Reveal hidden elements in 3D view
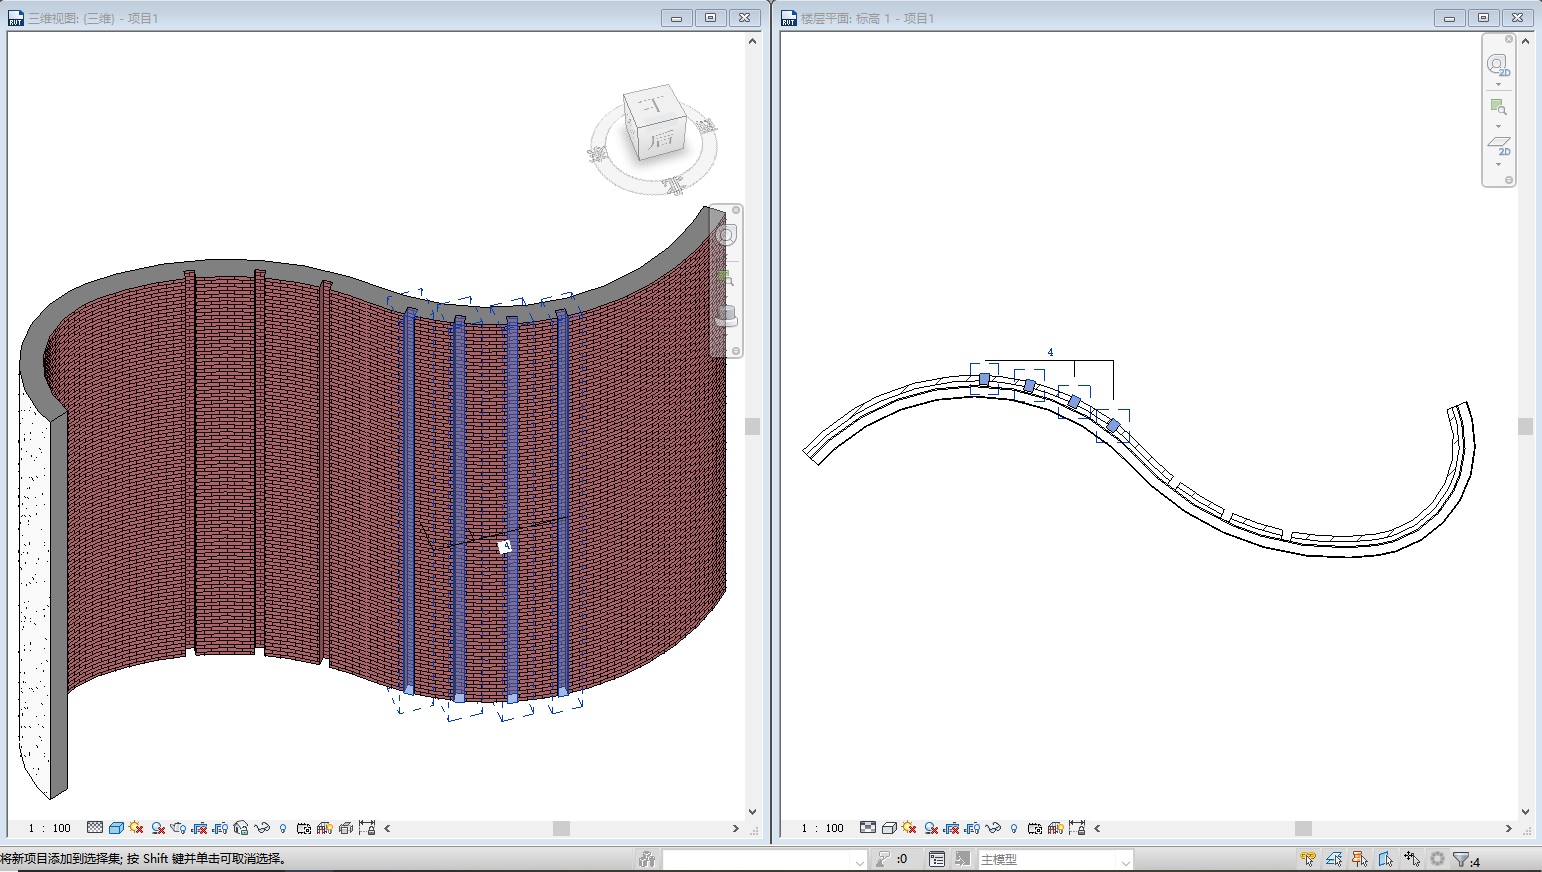Image resolution: width=1542 pixels, height=872 pixels. 283,828
